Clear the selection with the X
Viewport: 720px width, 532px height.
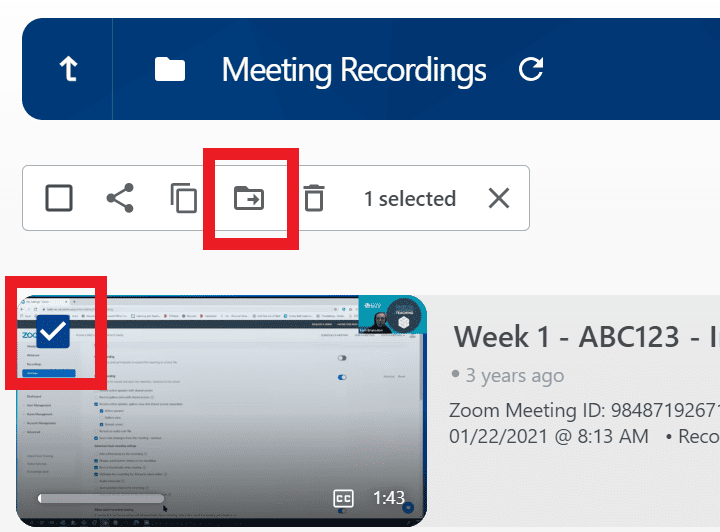499,198
